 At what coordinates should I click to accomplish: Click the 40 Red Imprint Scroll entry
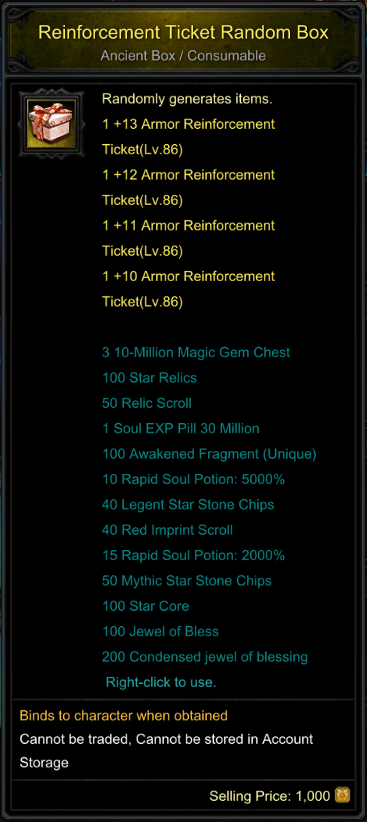[167, 530]
